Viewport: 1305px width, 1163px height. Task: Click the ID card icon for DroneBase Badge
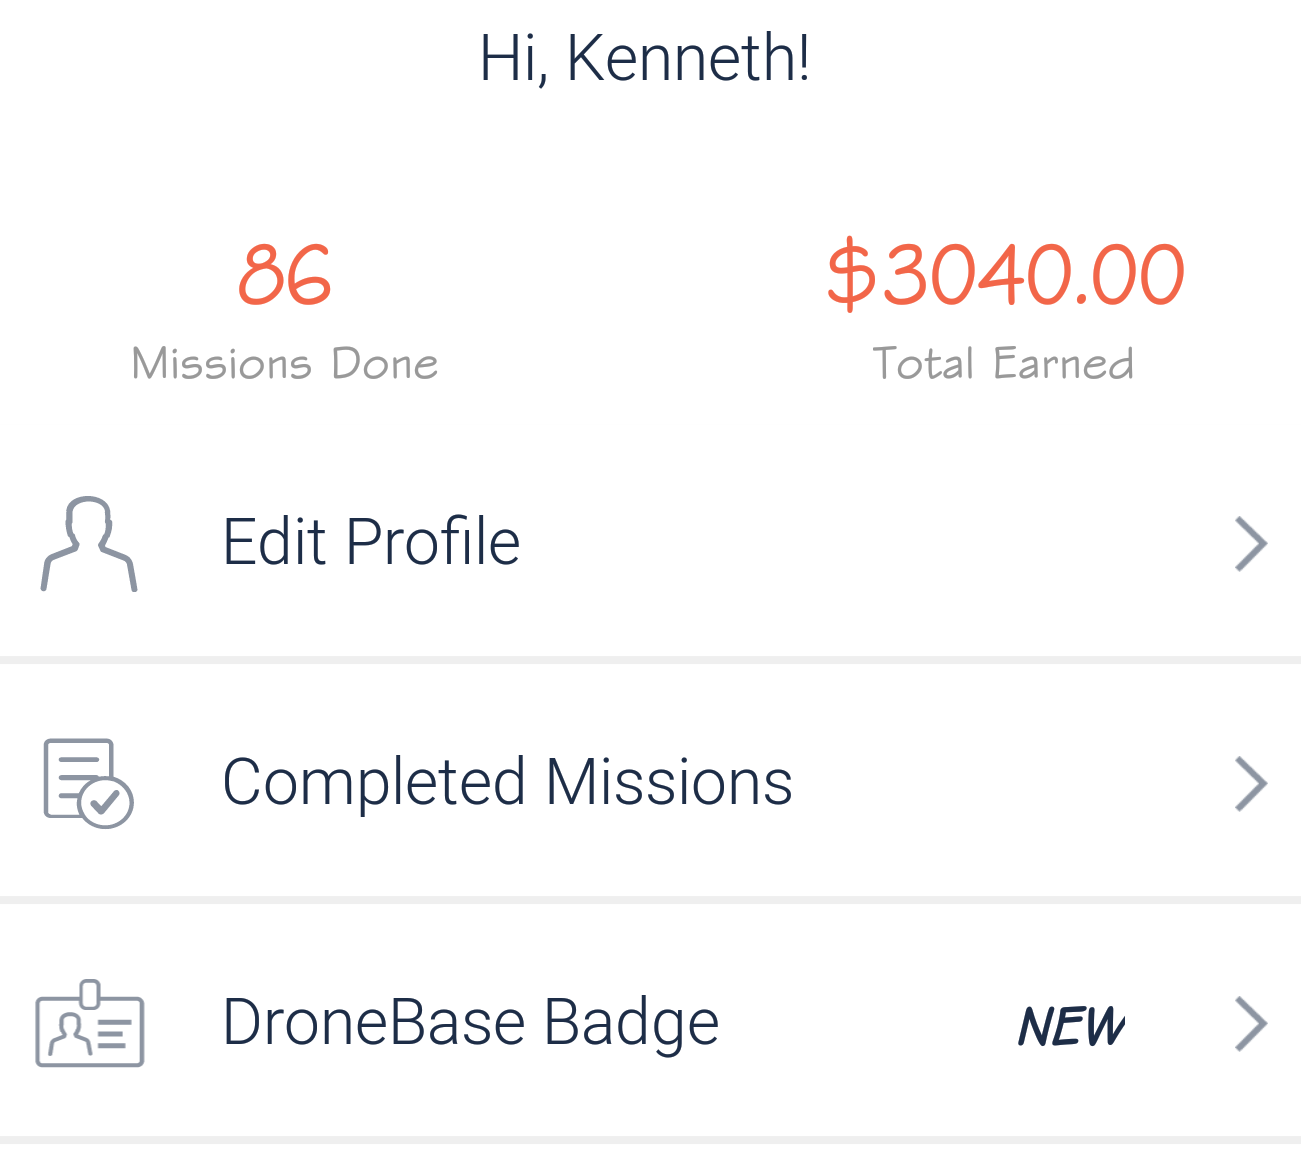pos(90,1023)
